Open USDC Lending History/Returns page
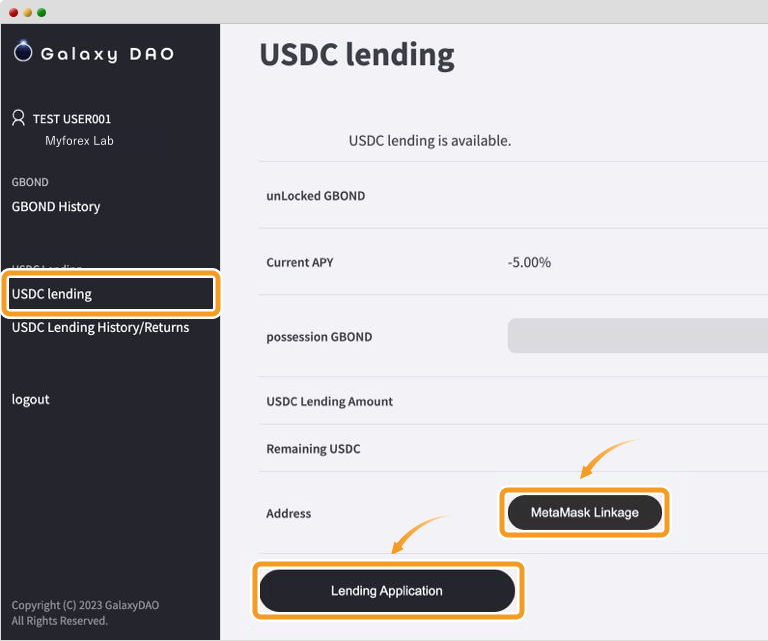 (100, 327)
